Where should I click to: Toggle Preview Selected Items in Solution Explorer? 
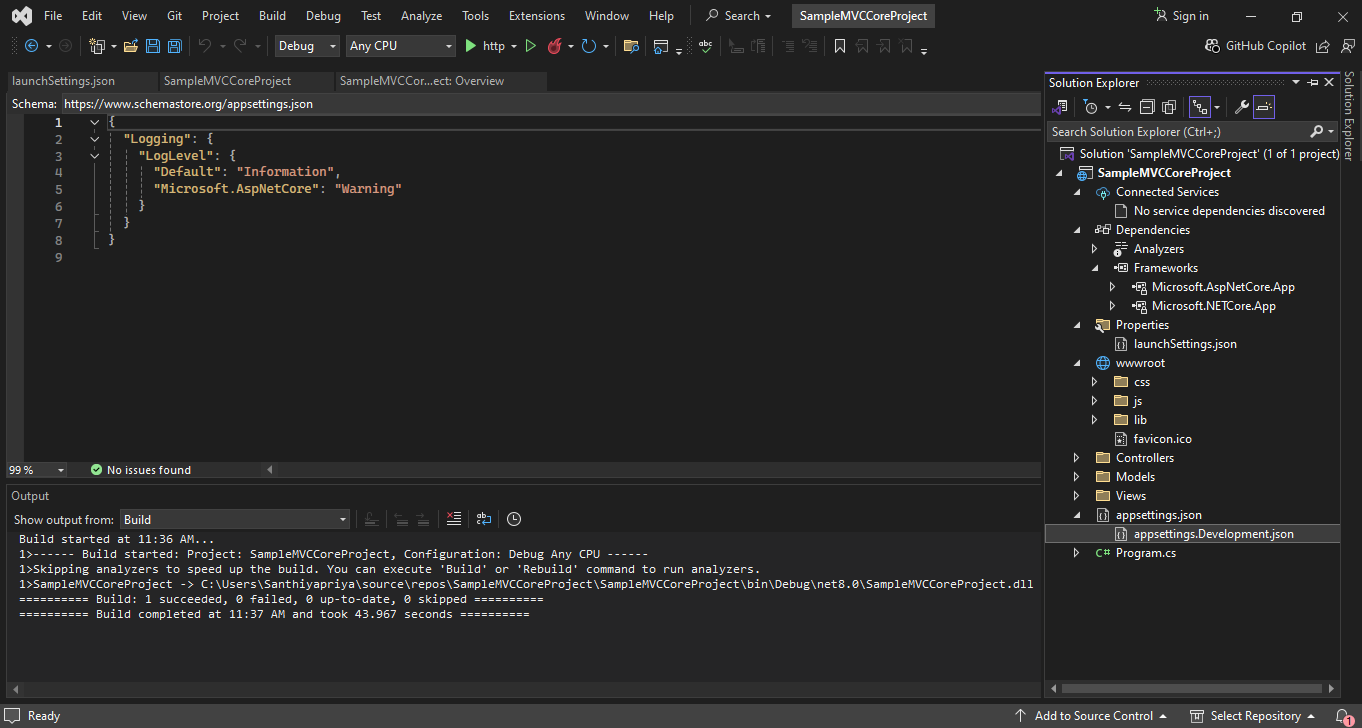[x=1264, y=107]
